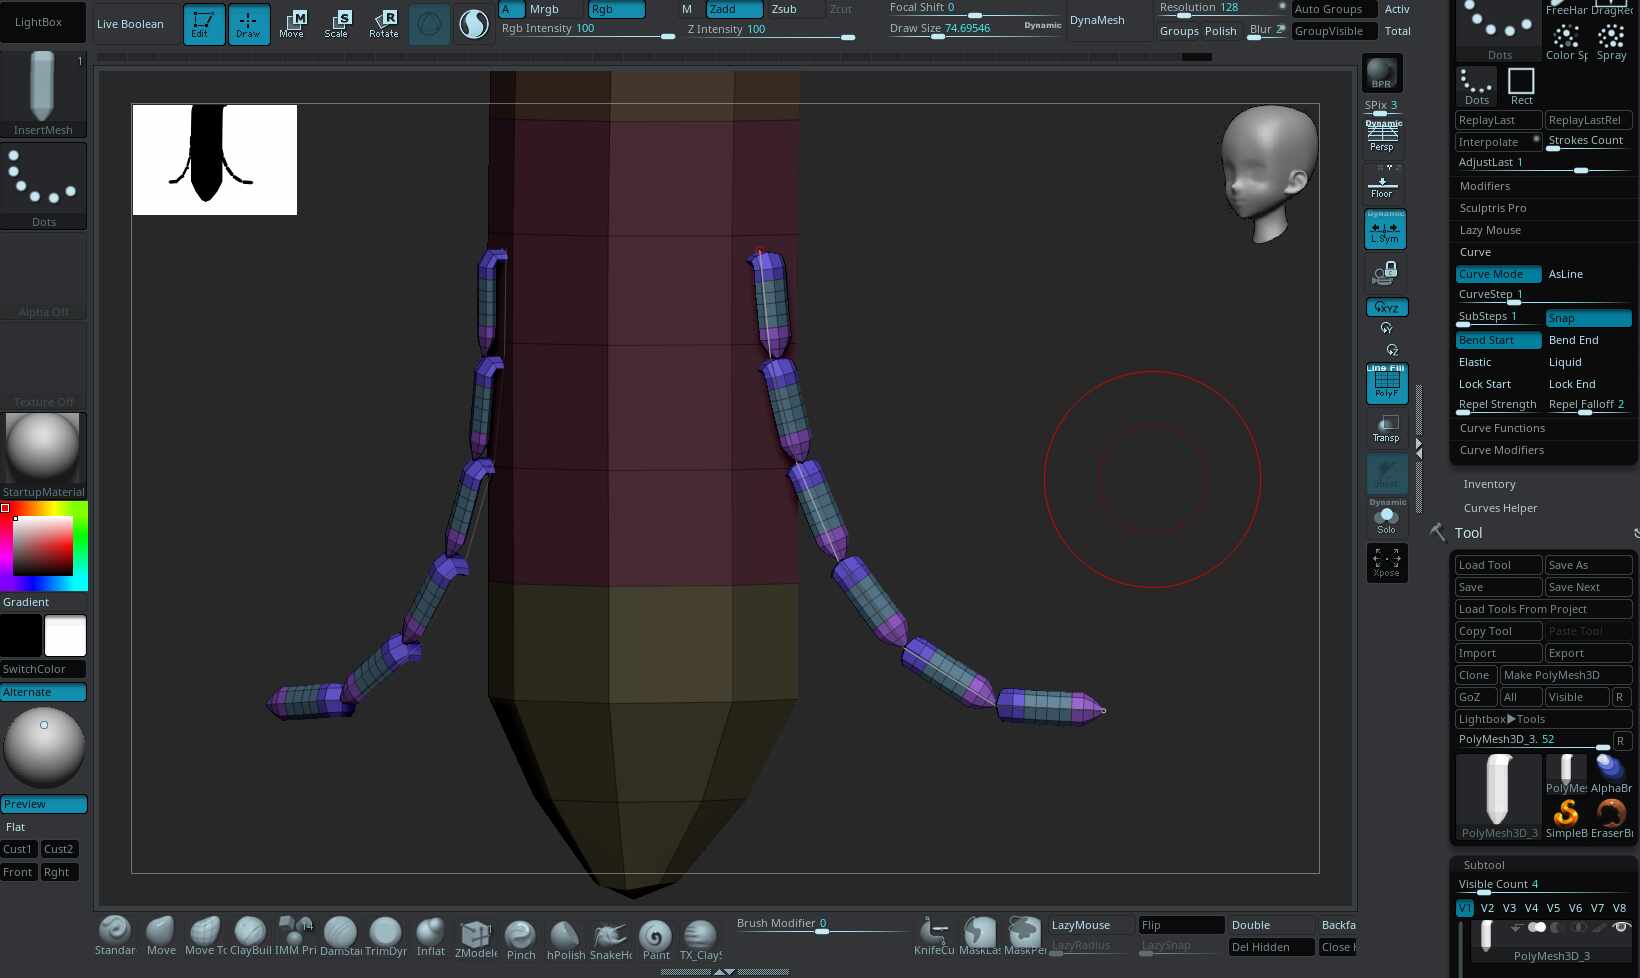
Task: Click the InsertMesh current brush thumbnail
Action: [43, 94]
